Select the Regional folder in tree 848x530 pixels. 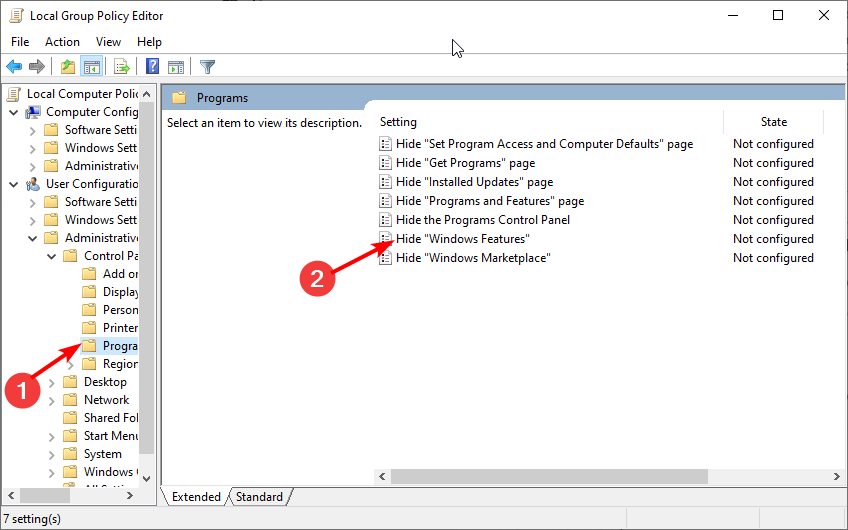click(x=120, y=364)
